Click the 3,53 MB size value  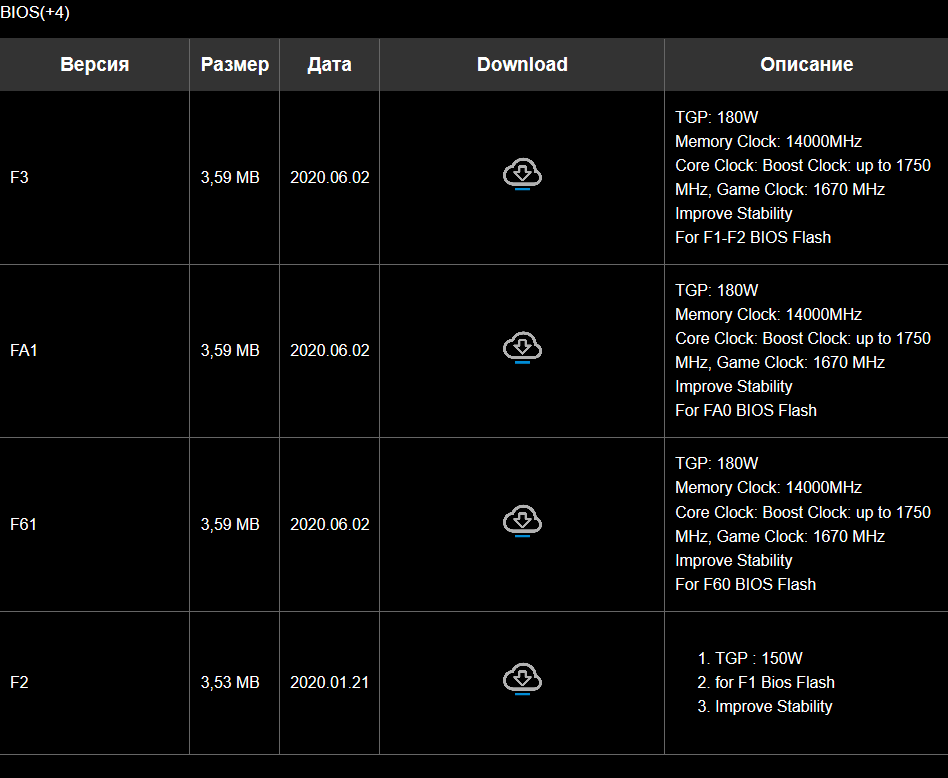[230, 682]
